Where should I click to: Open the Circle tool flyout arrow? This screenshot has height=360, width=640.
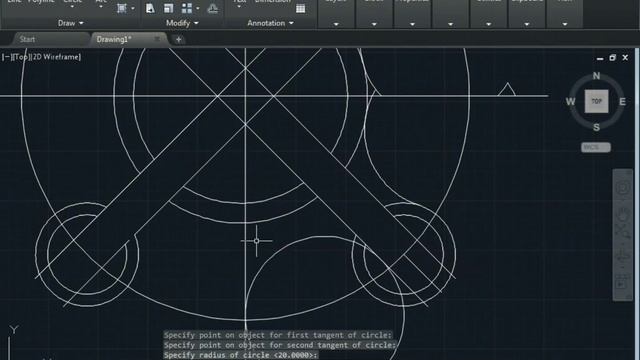[x=72, y=7]
